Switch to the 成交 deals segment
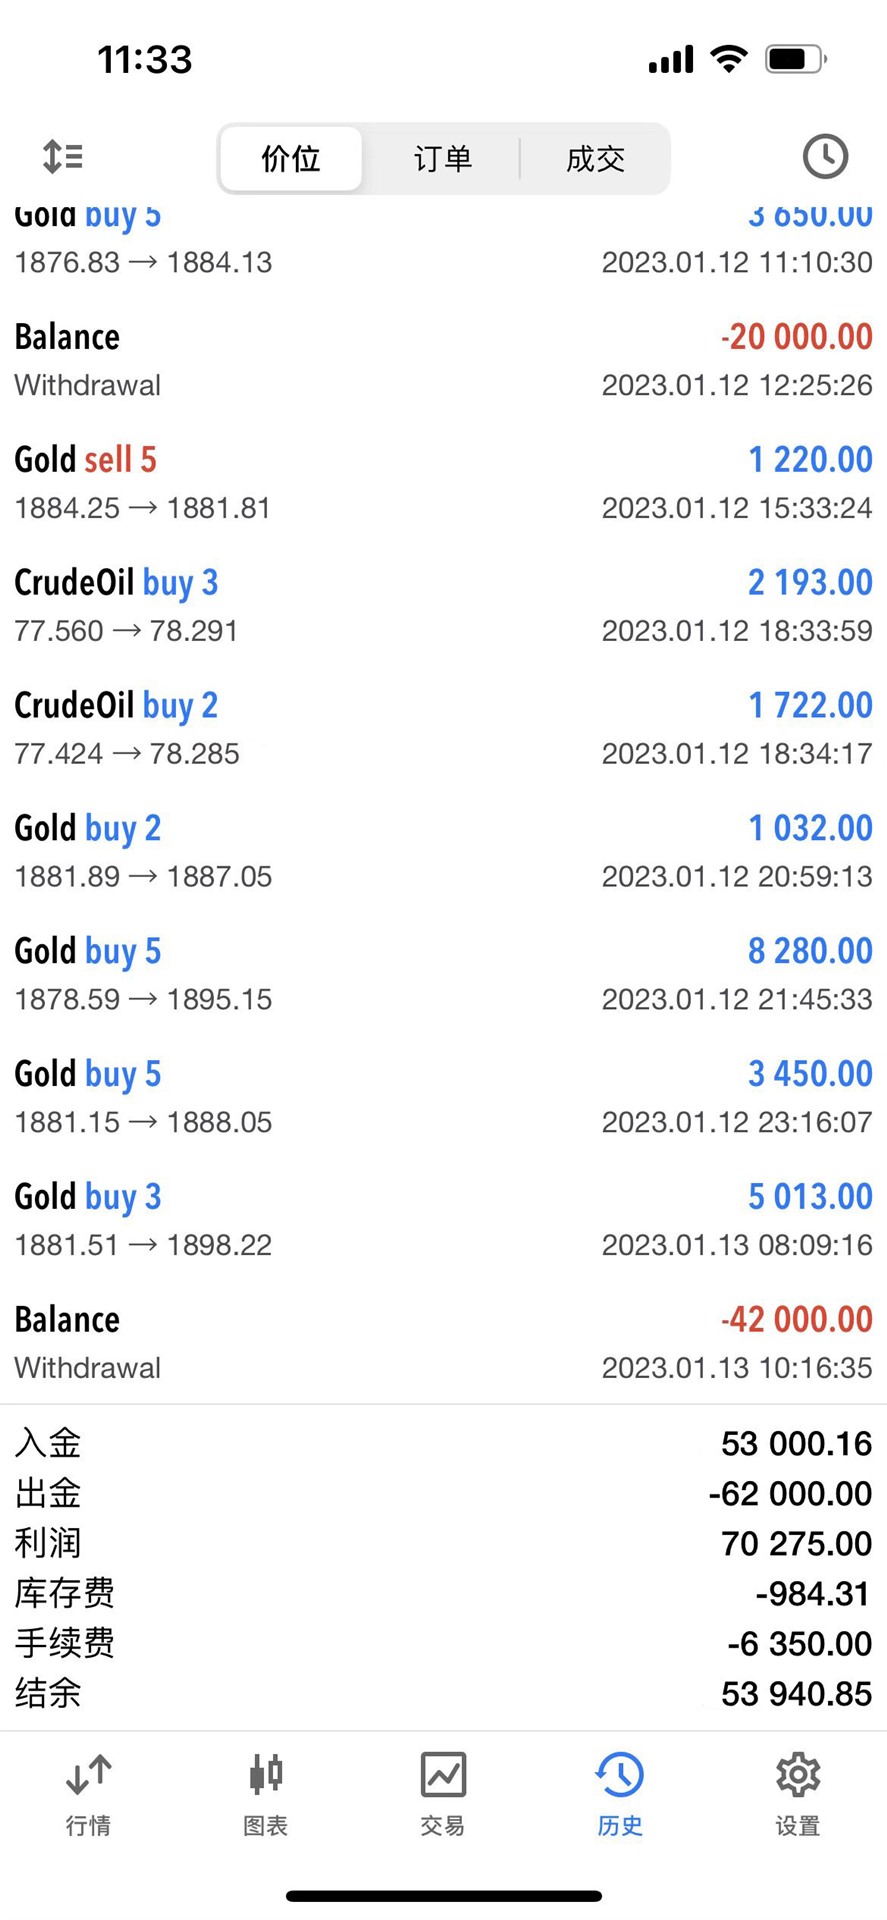This screenshot has height=1920, width=887. (595, 158)
